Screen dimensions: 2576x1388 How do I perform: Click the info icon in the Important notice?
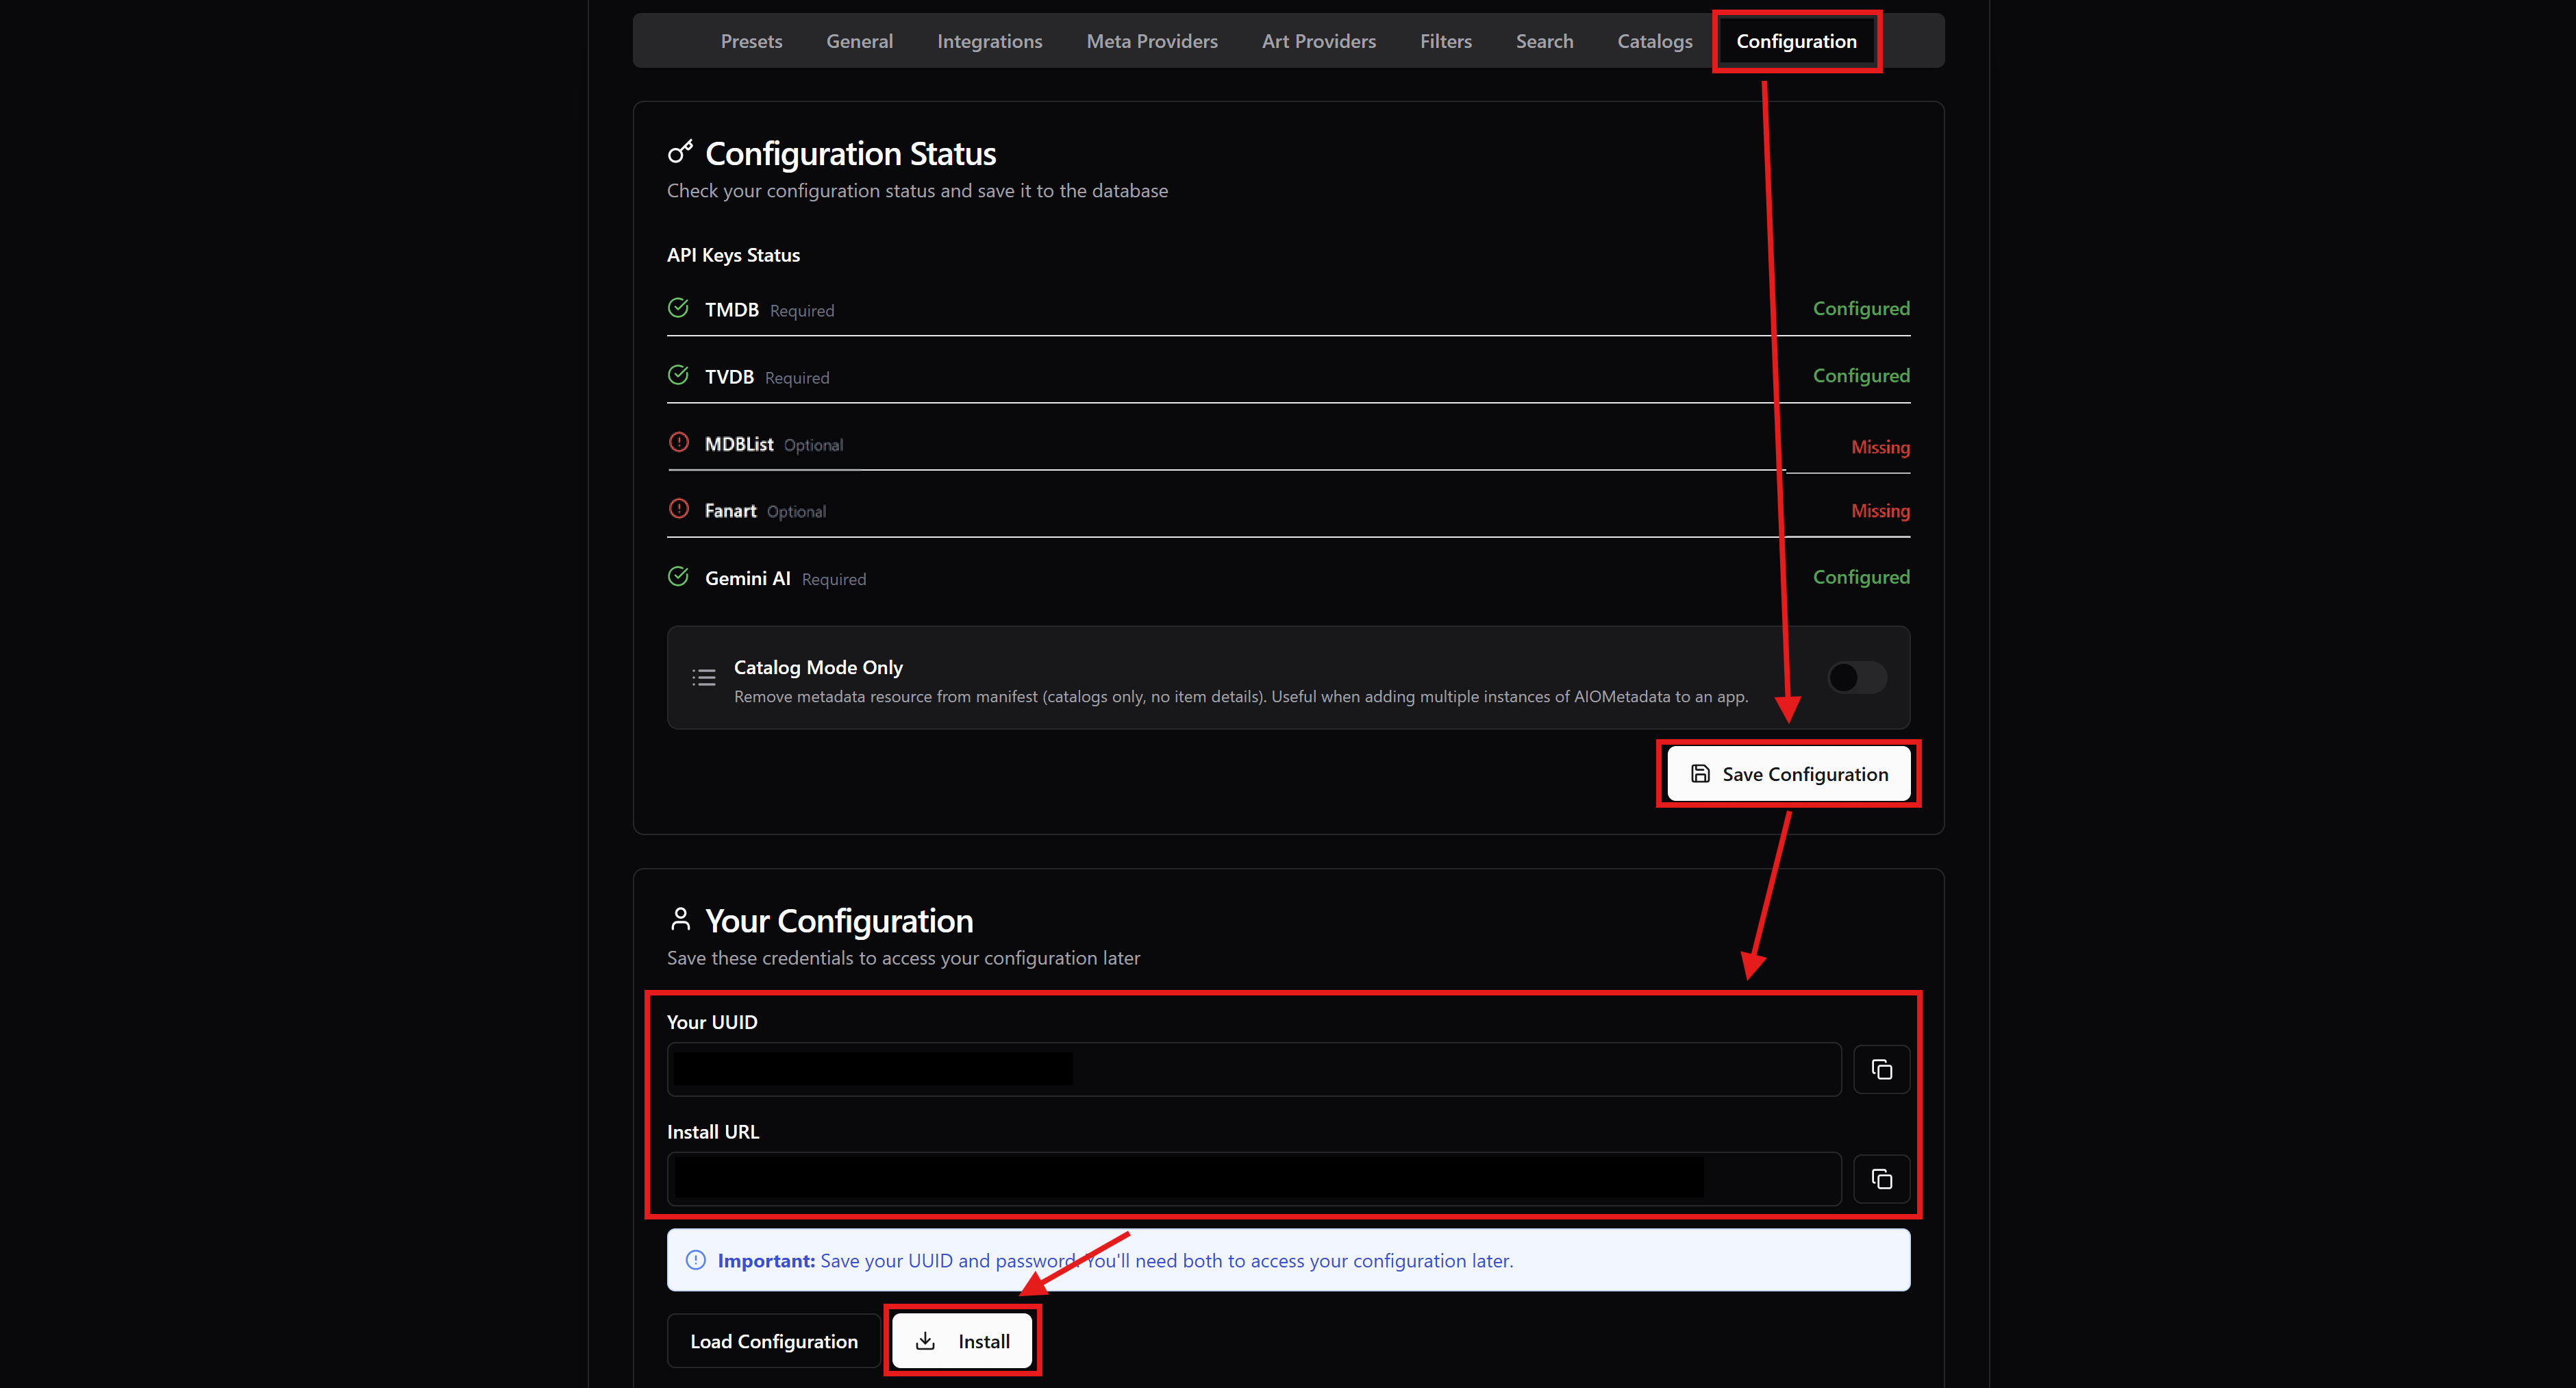695,1260
